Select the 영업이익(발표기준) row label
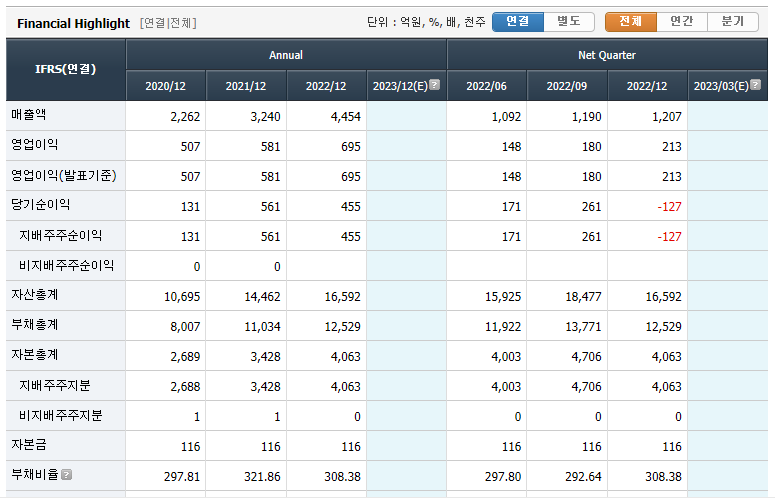 pyautogui.click(x=64, y=175)
